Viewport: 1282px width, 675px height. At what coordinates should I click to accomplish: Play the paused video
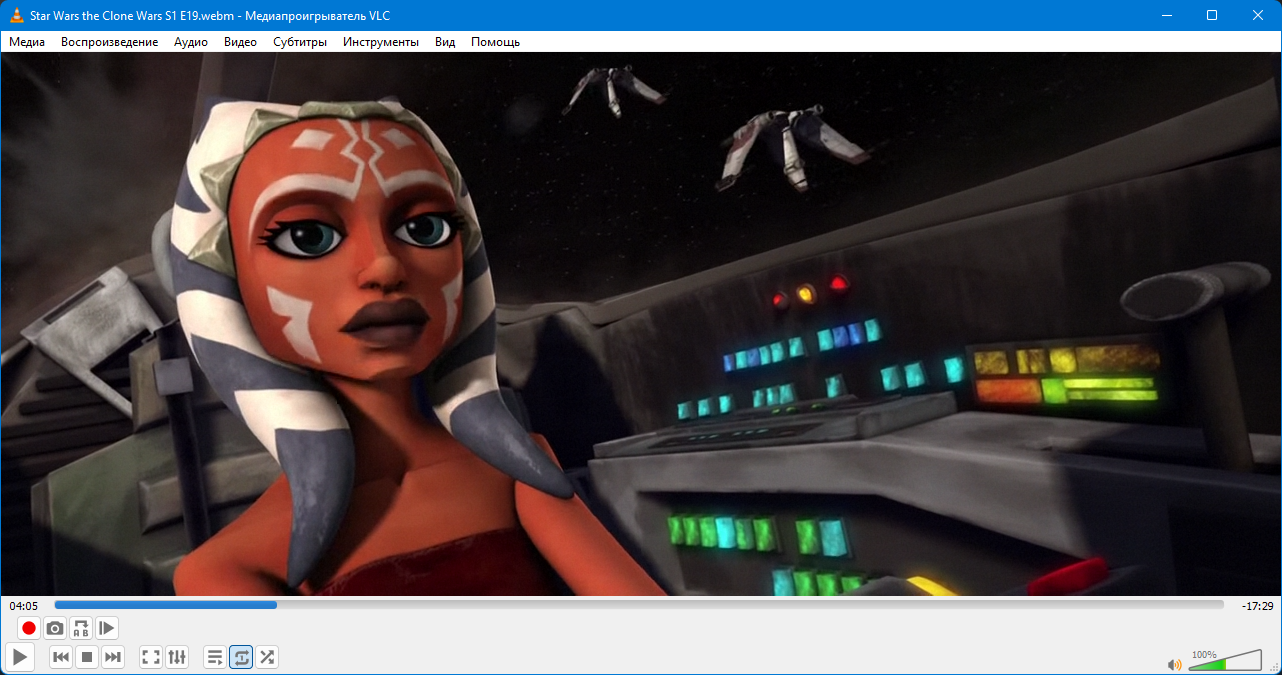[x=20, y=657]
